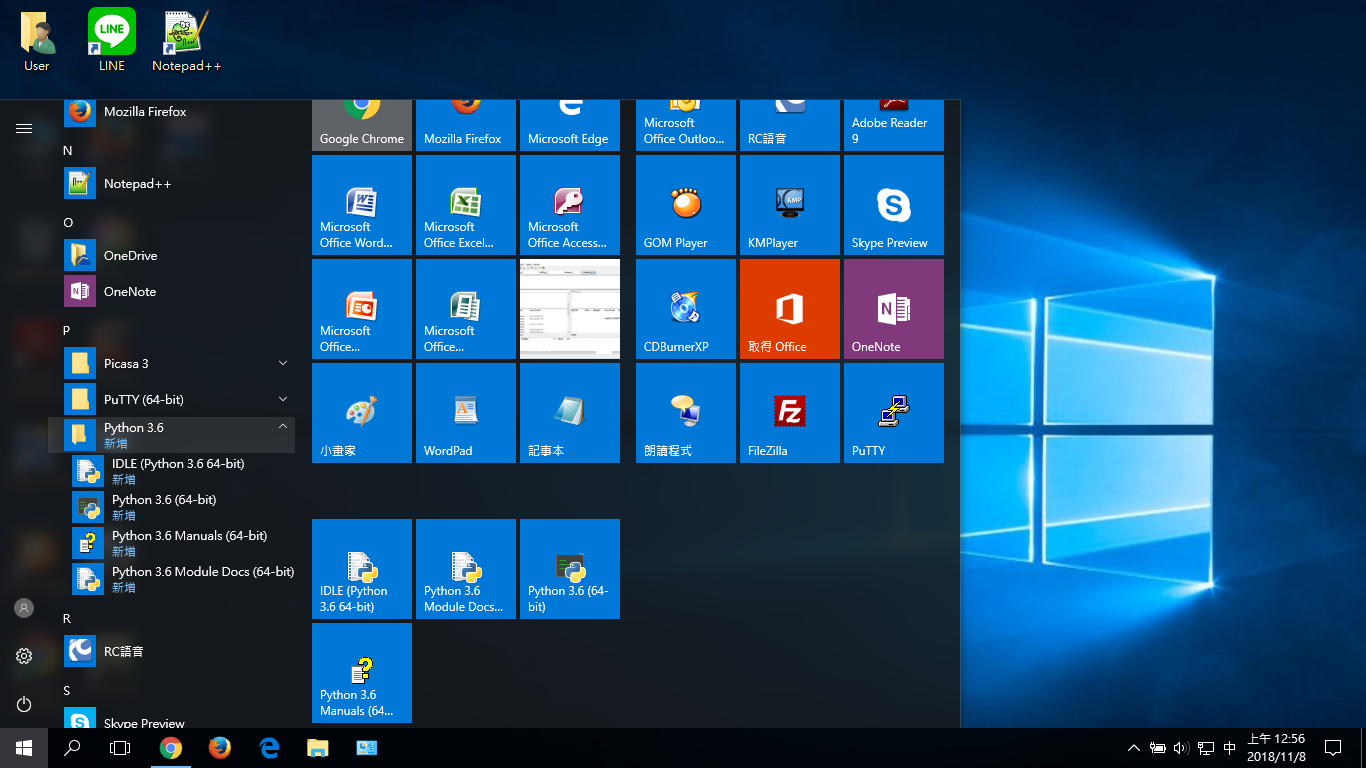This screenshot has height=768, width=1366.
Task: Select the Notepad++ desktop shortcut
Action: [x=186, y=40]
